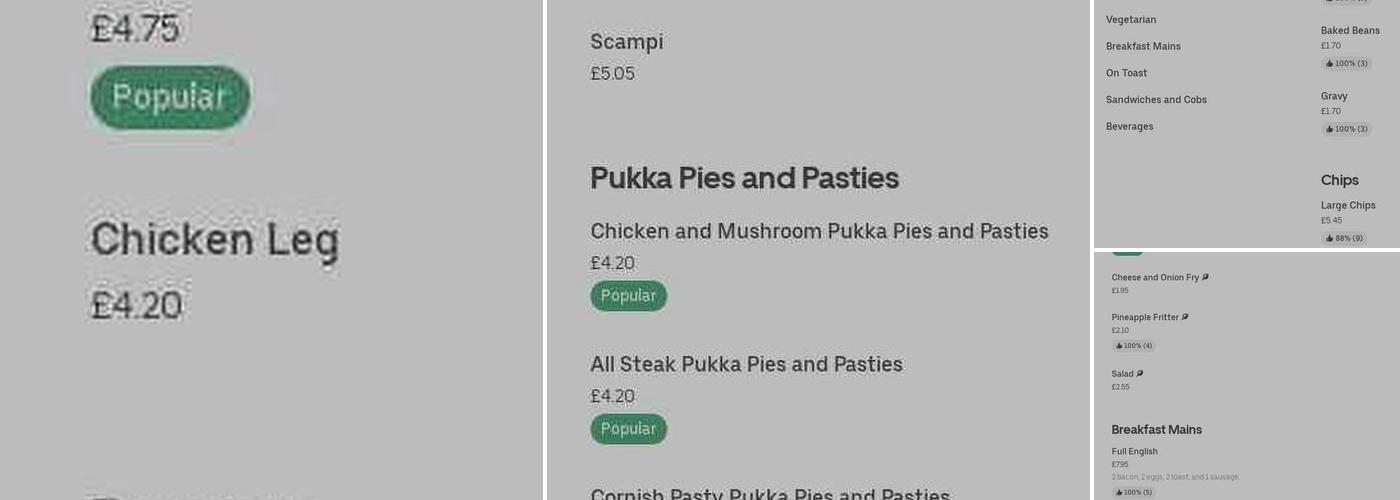Open the Chicken Leg menu item
The width and height of the screenshot is (1400, 500).
pos(215,240)
